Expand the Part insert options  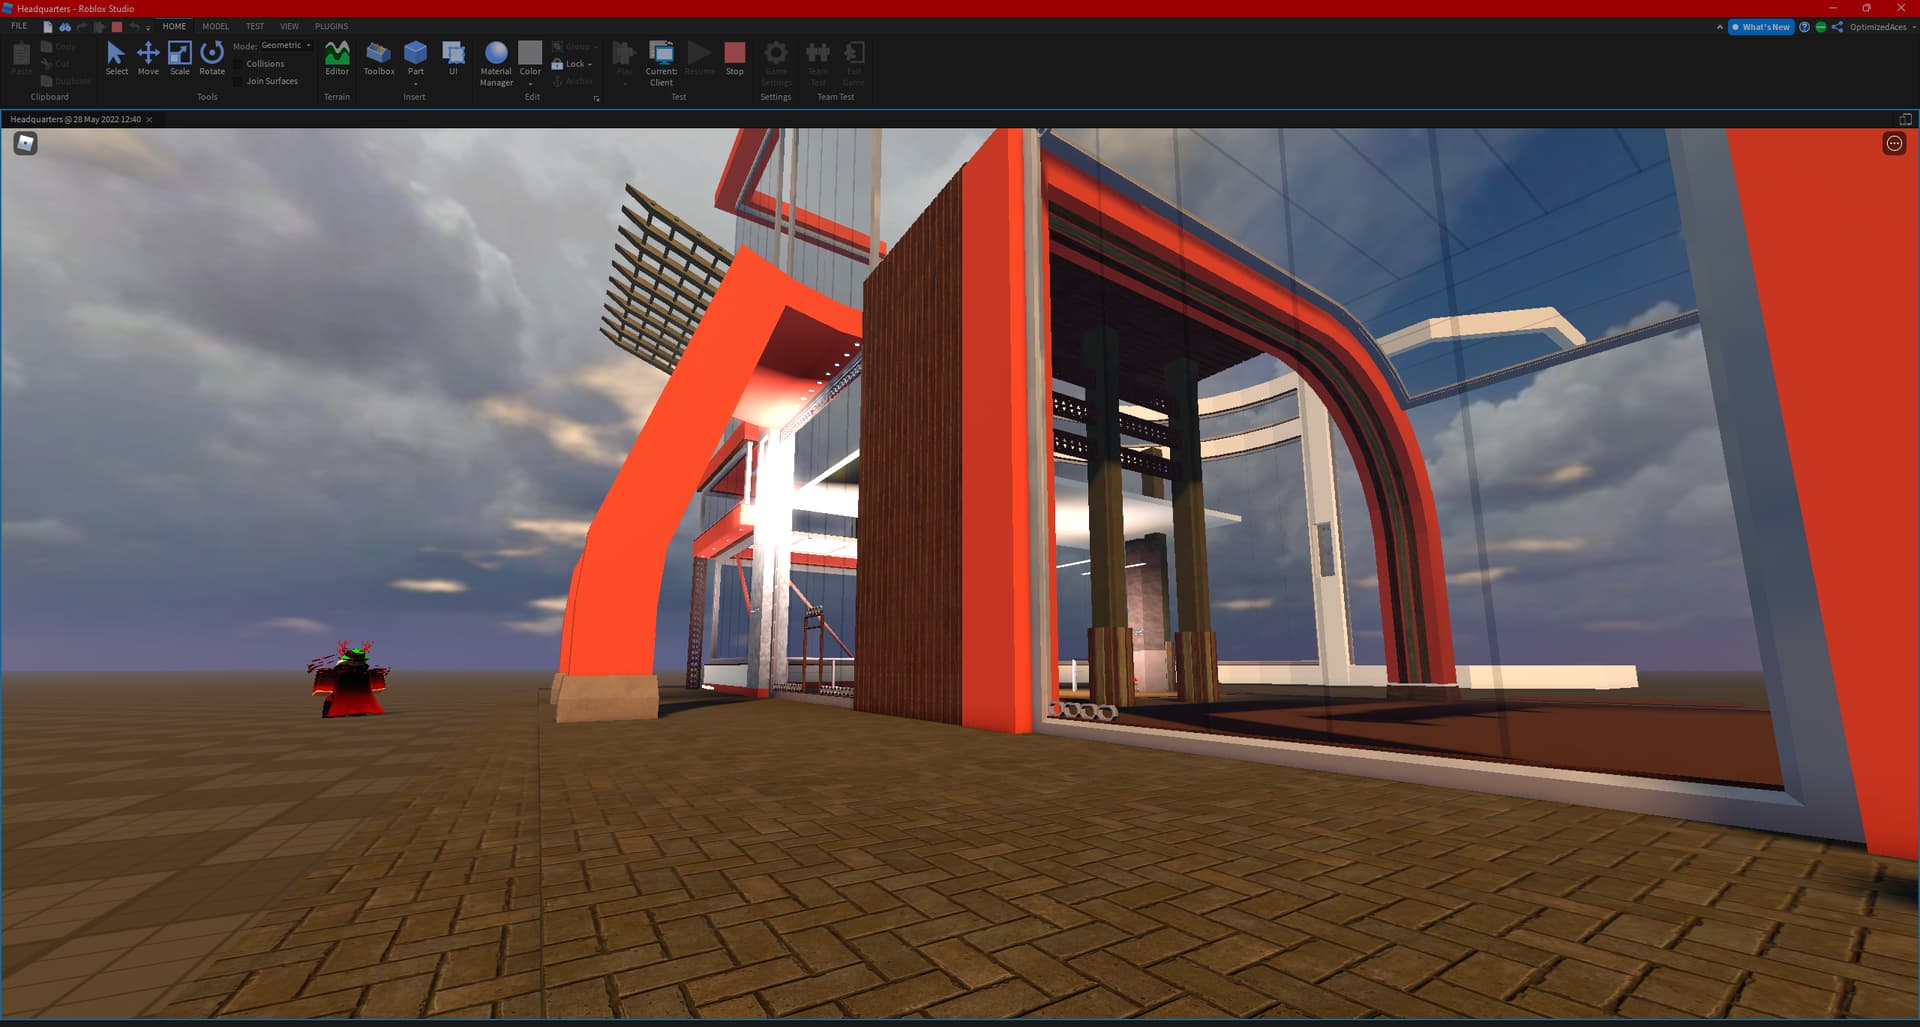tap(415, 82)
